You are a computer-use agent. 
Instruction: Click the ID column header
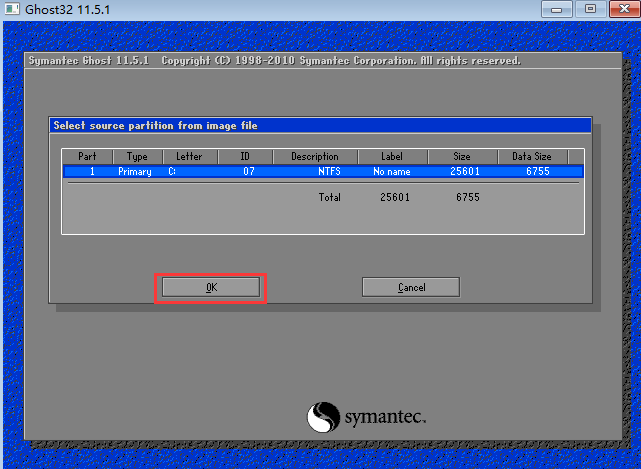pos(245,157)
